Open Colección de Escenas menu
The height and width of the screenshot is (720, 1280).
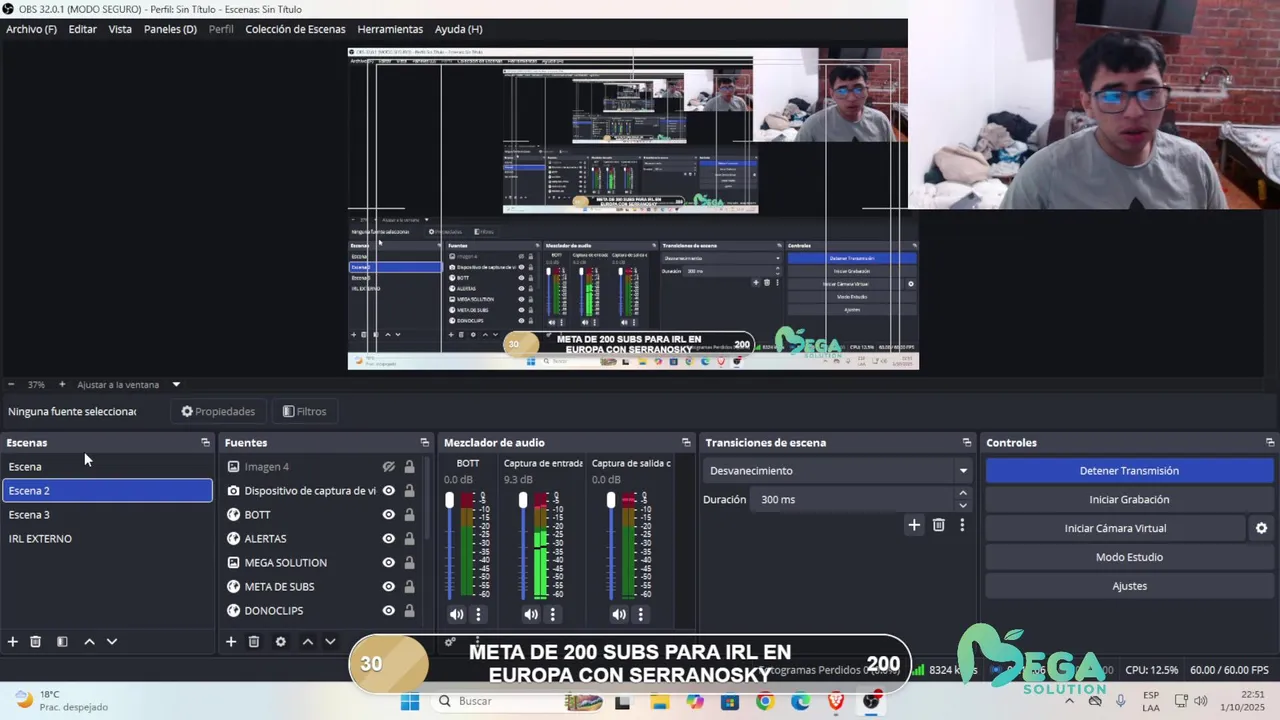point(295,29)
